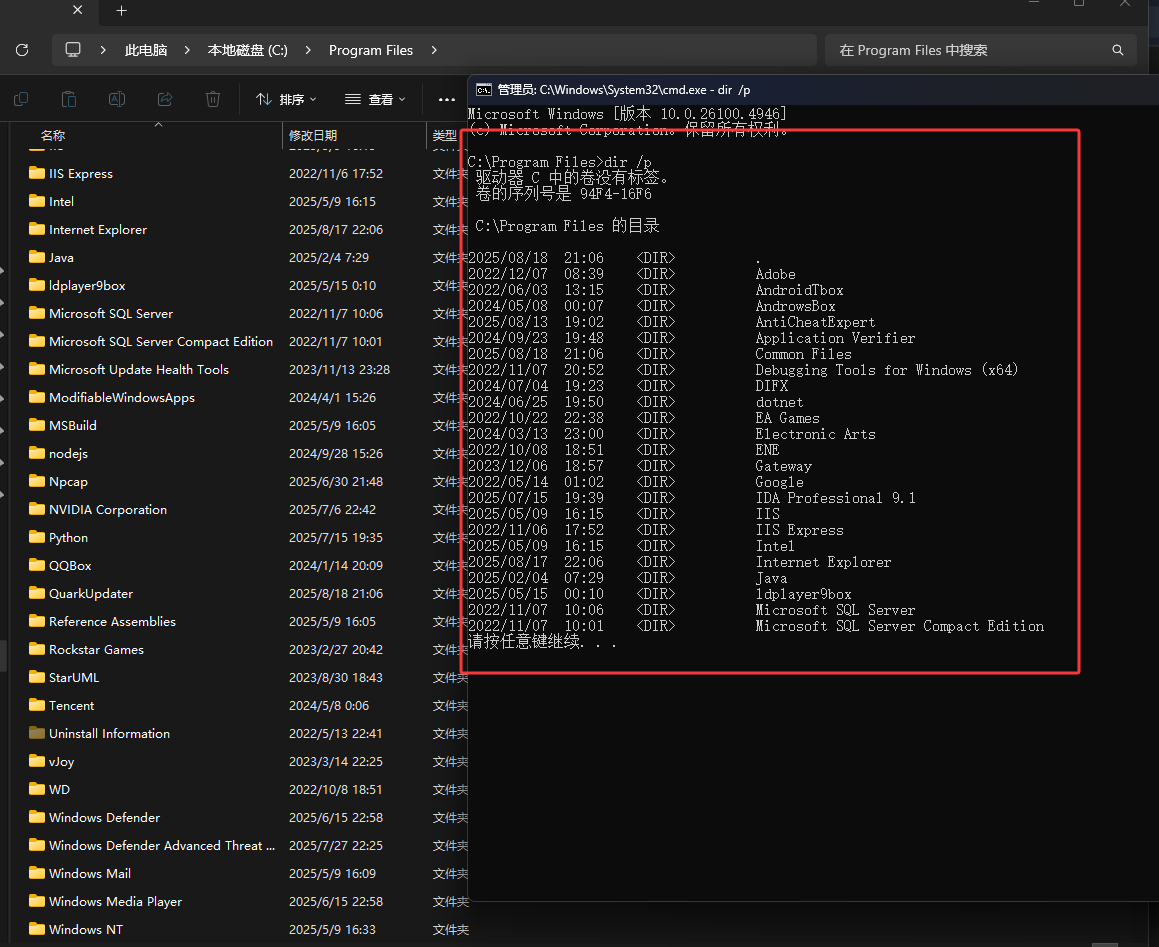Click 本地磁盘 (C:) breadcrumb
This screenshot has width=1159, height=947.
248,50
